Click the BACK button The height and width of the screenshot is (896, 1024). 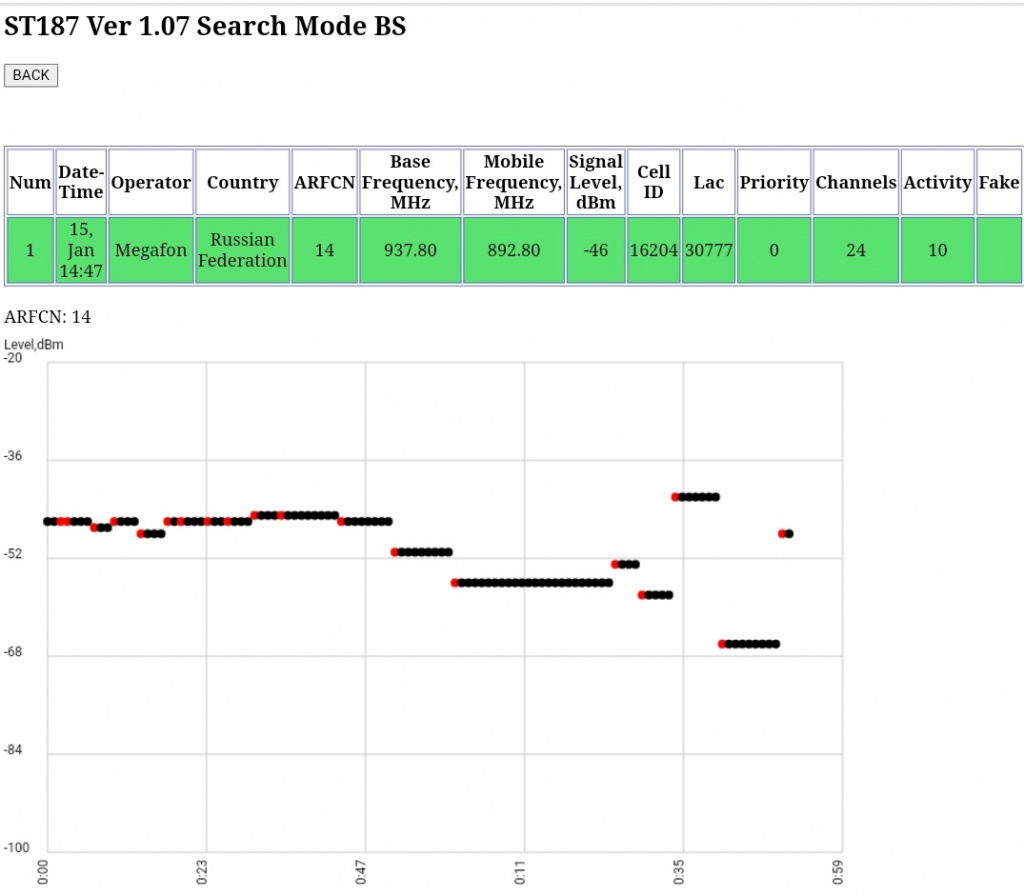31,75
